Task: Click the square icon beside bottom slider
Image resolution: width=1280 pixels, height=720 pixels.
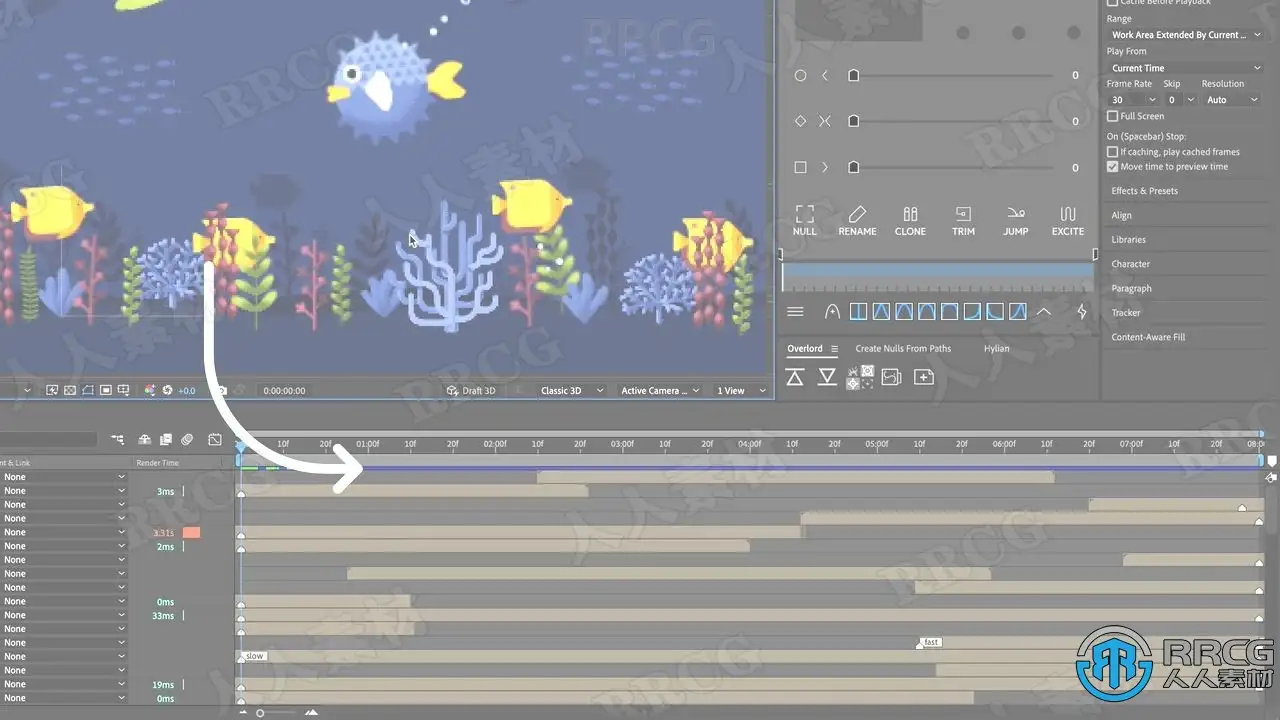Action: [800, 167]
